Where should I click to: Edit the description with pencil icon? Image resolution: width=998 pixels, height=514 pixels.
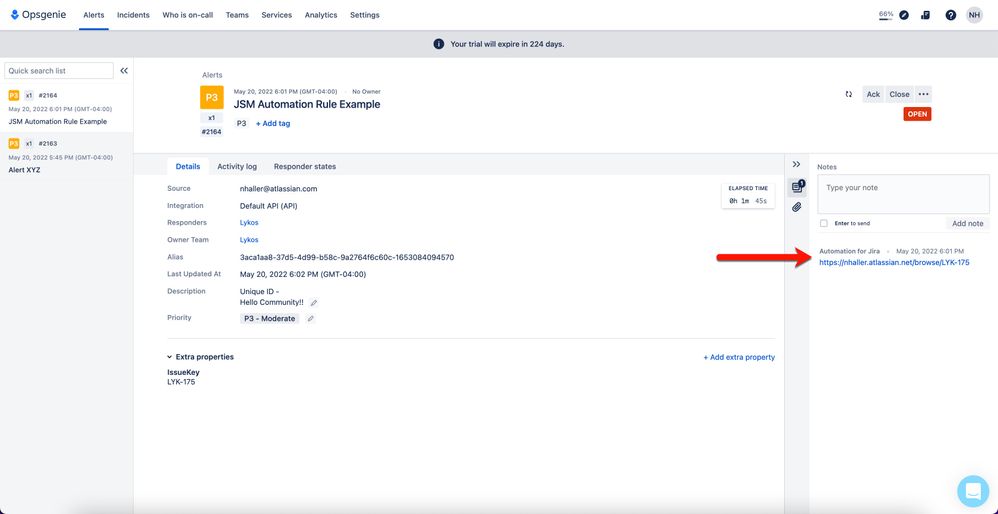314,303
